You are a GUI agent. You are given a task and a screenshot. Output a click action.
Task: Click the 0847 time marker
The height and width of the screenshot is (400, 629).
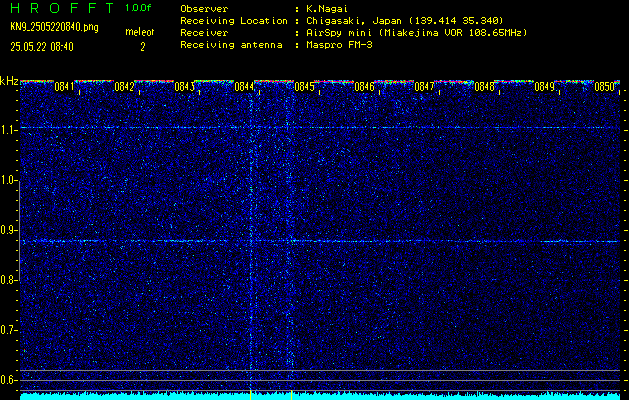point(424,87)
